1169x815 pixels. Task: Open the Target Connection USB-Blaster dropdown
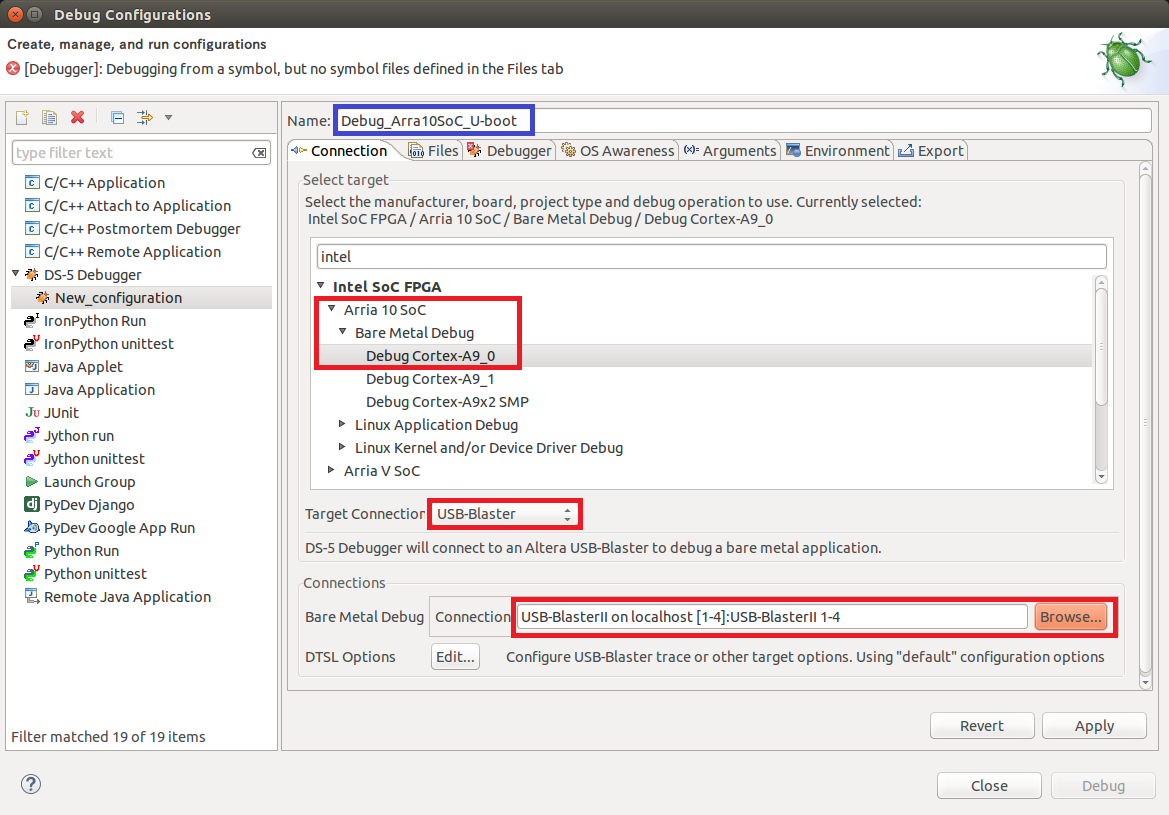[505, 514]
